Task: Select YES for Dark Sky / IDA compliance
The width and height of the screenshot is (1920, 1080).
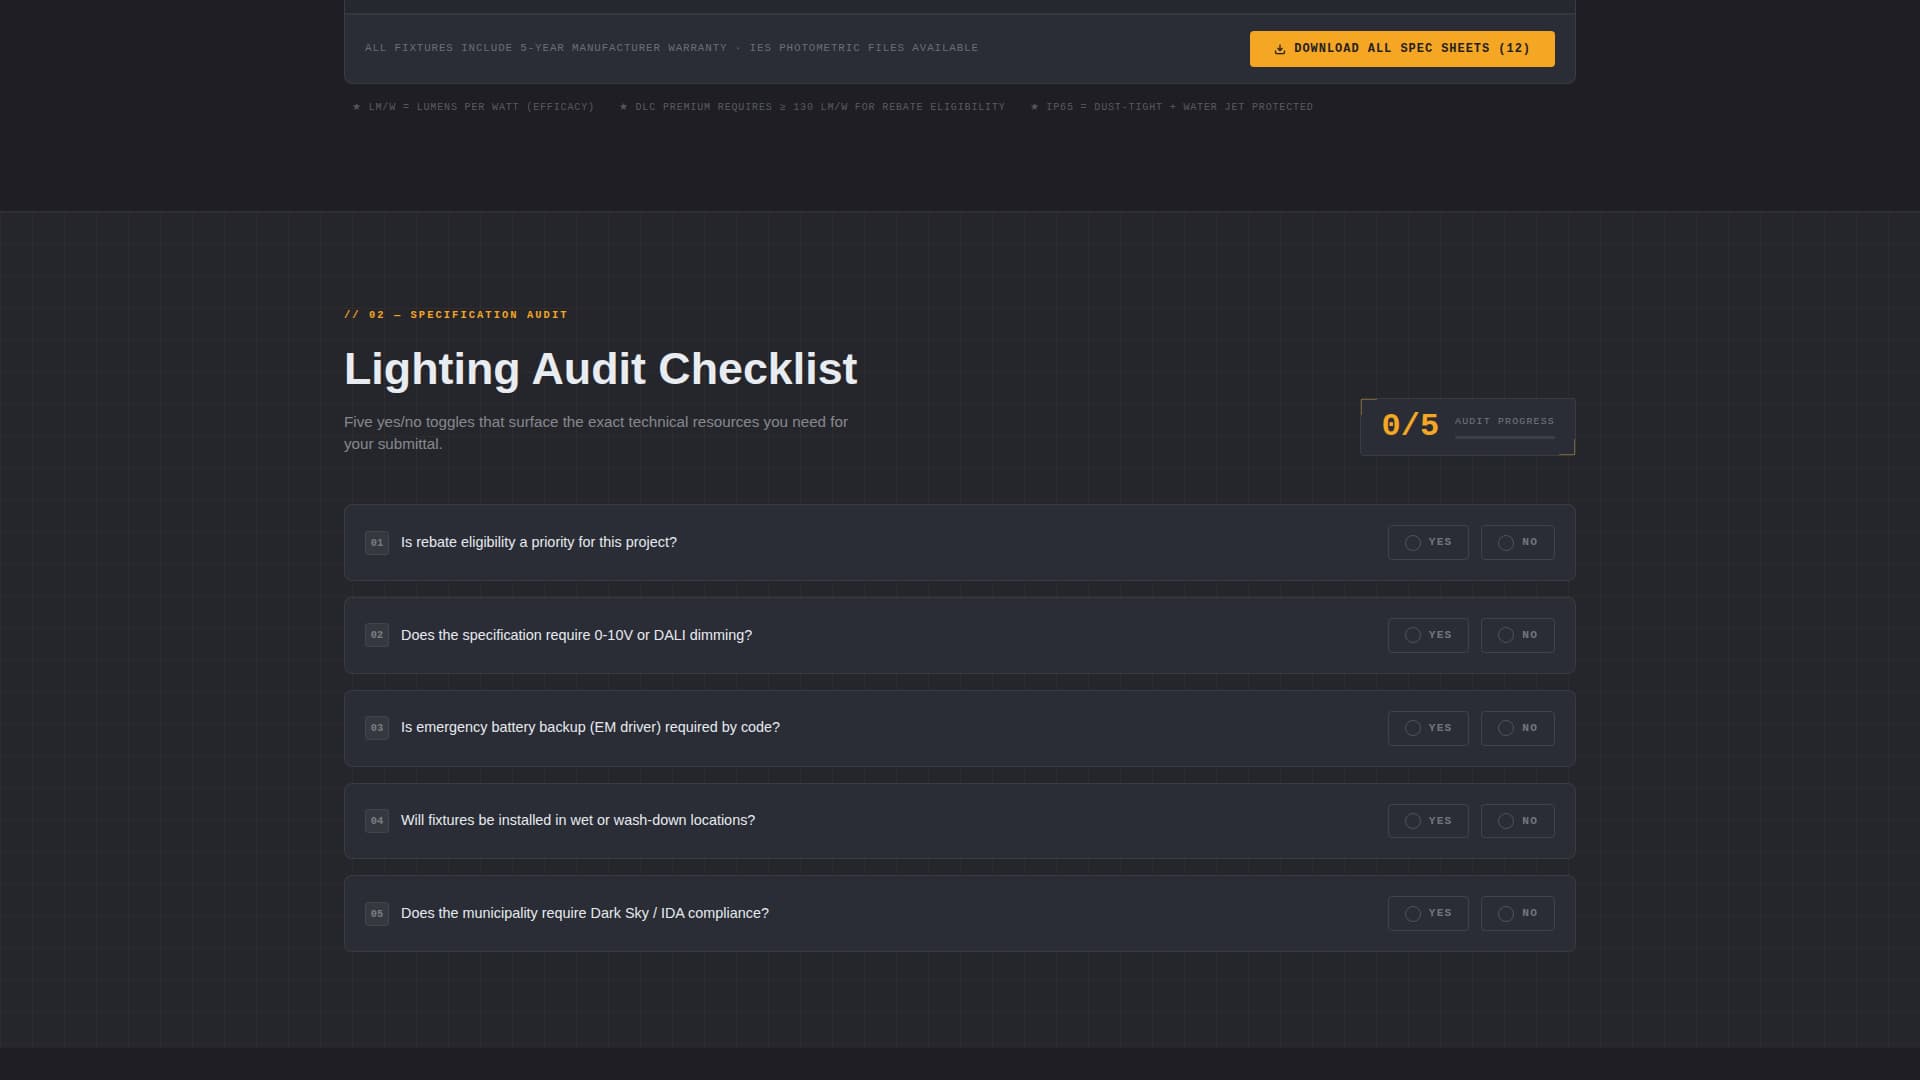Action: [x=1428, y=913]
